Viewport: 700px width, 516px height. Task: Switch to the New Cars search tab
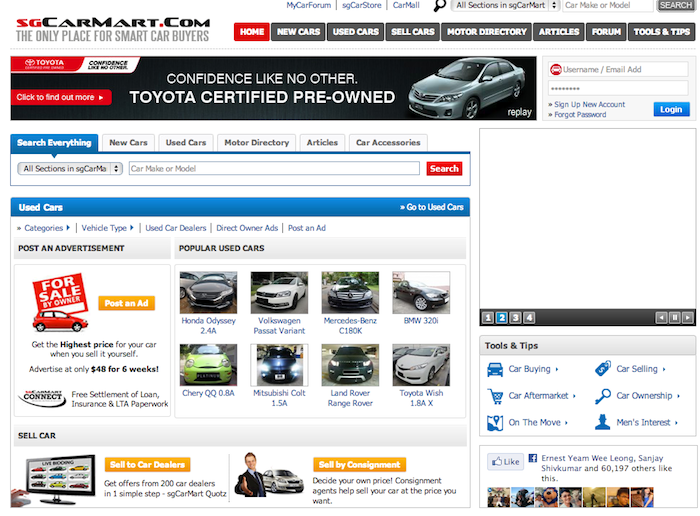pyautogui.click(x=130, y=143)
